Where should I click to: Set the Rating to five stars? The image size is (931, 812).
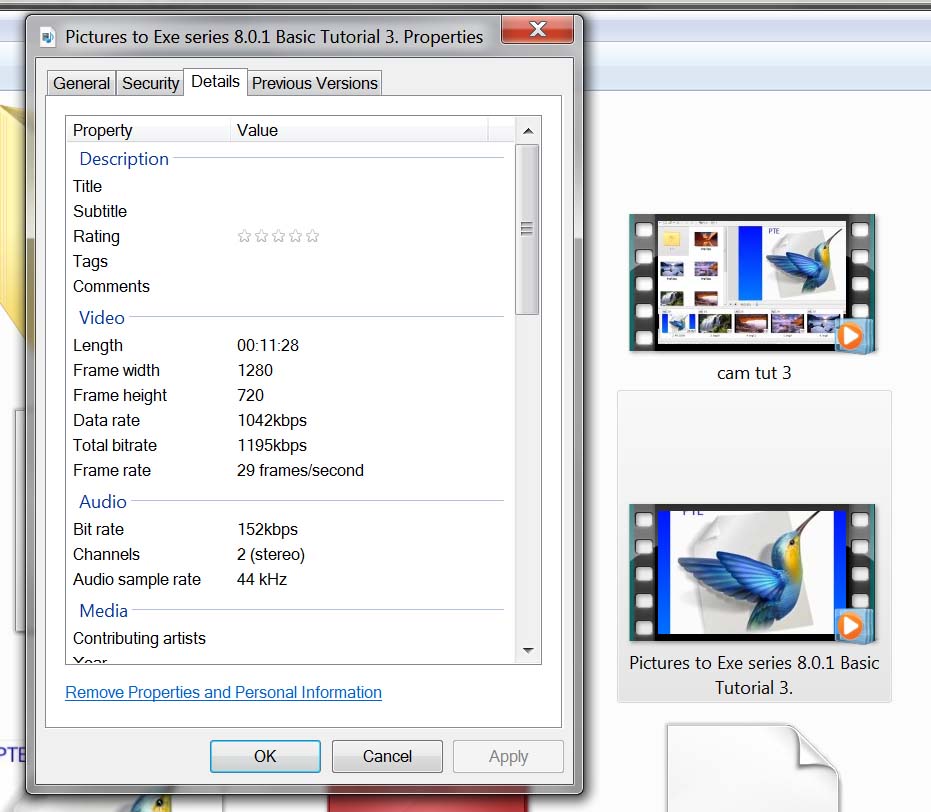pyautogui.click(x=312, y=236)
